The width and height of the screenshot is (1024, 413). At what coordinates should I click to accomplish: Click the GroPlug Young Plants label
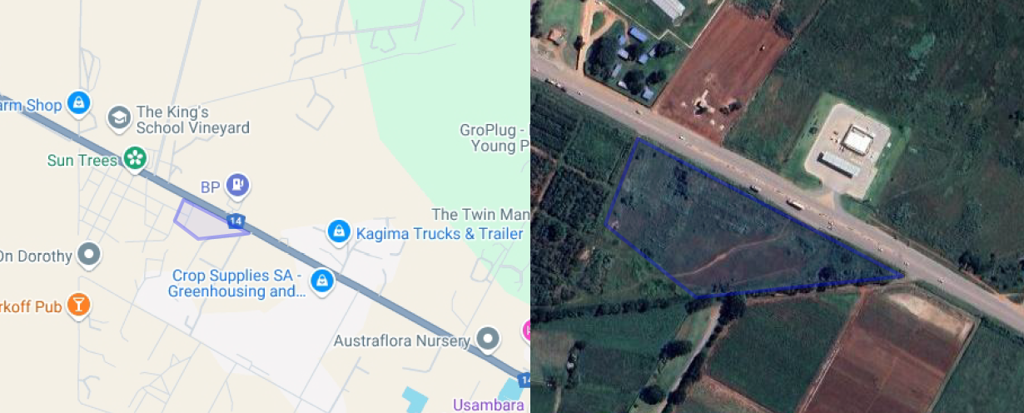coord(494,138)
